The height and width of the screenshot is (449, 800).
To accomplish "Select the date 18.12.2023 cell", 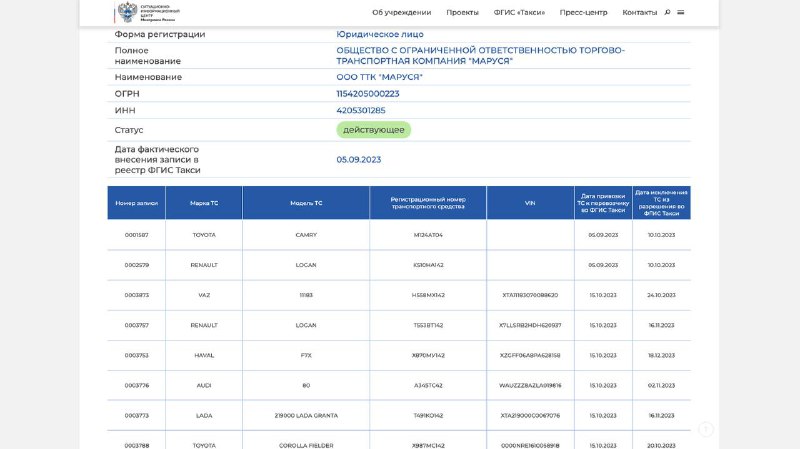I will click(661, 355).
